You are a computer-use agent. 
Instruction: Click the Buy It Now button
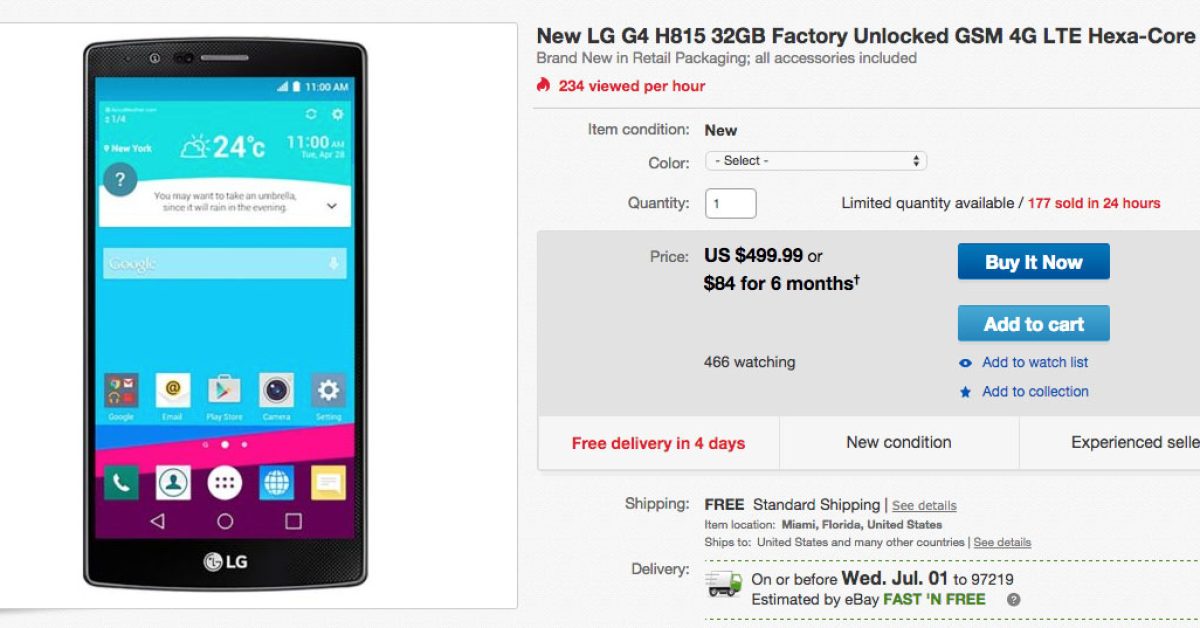(x=1034, y=262)
